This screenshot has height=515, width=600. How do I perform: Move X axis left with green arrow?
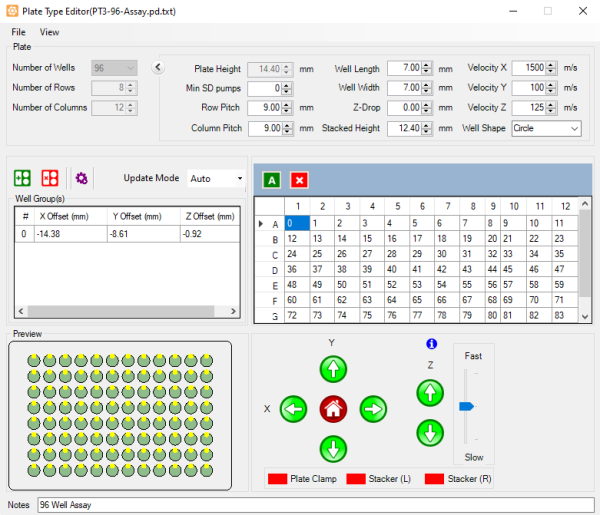[x=293, y=409]
